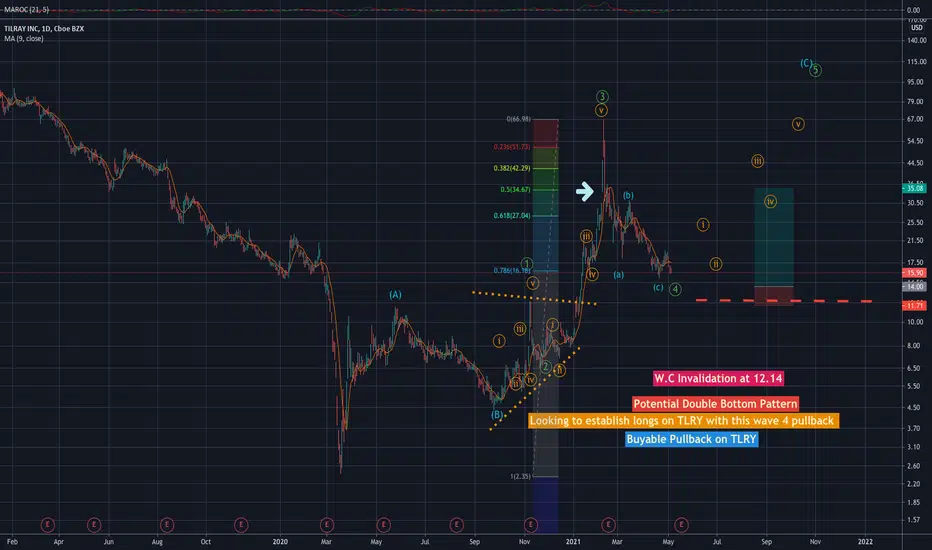Click the Feb label on the time axis
932x550 pixels.
12,542
